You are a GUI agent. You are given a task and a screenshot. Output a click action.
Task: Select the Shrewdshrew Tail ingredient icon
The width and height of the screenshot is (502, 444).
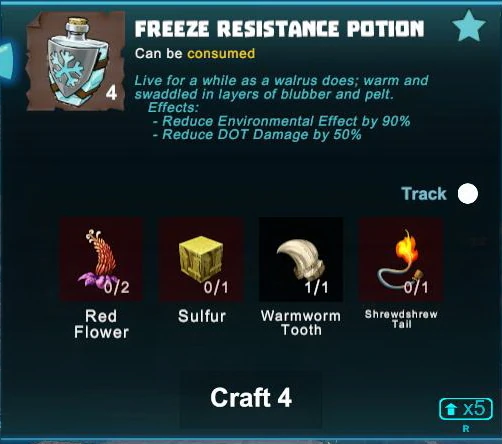click(x=401, y=259)
